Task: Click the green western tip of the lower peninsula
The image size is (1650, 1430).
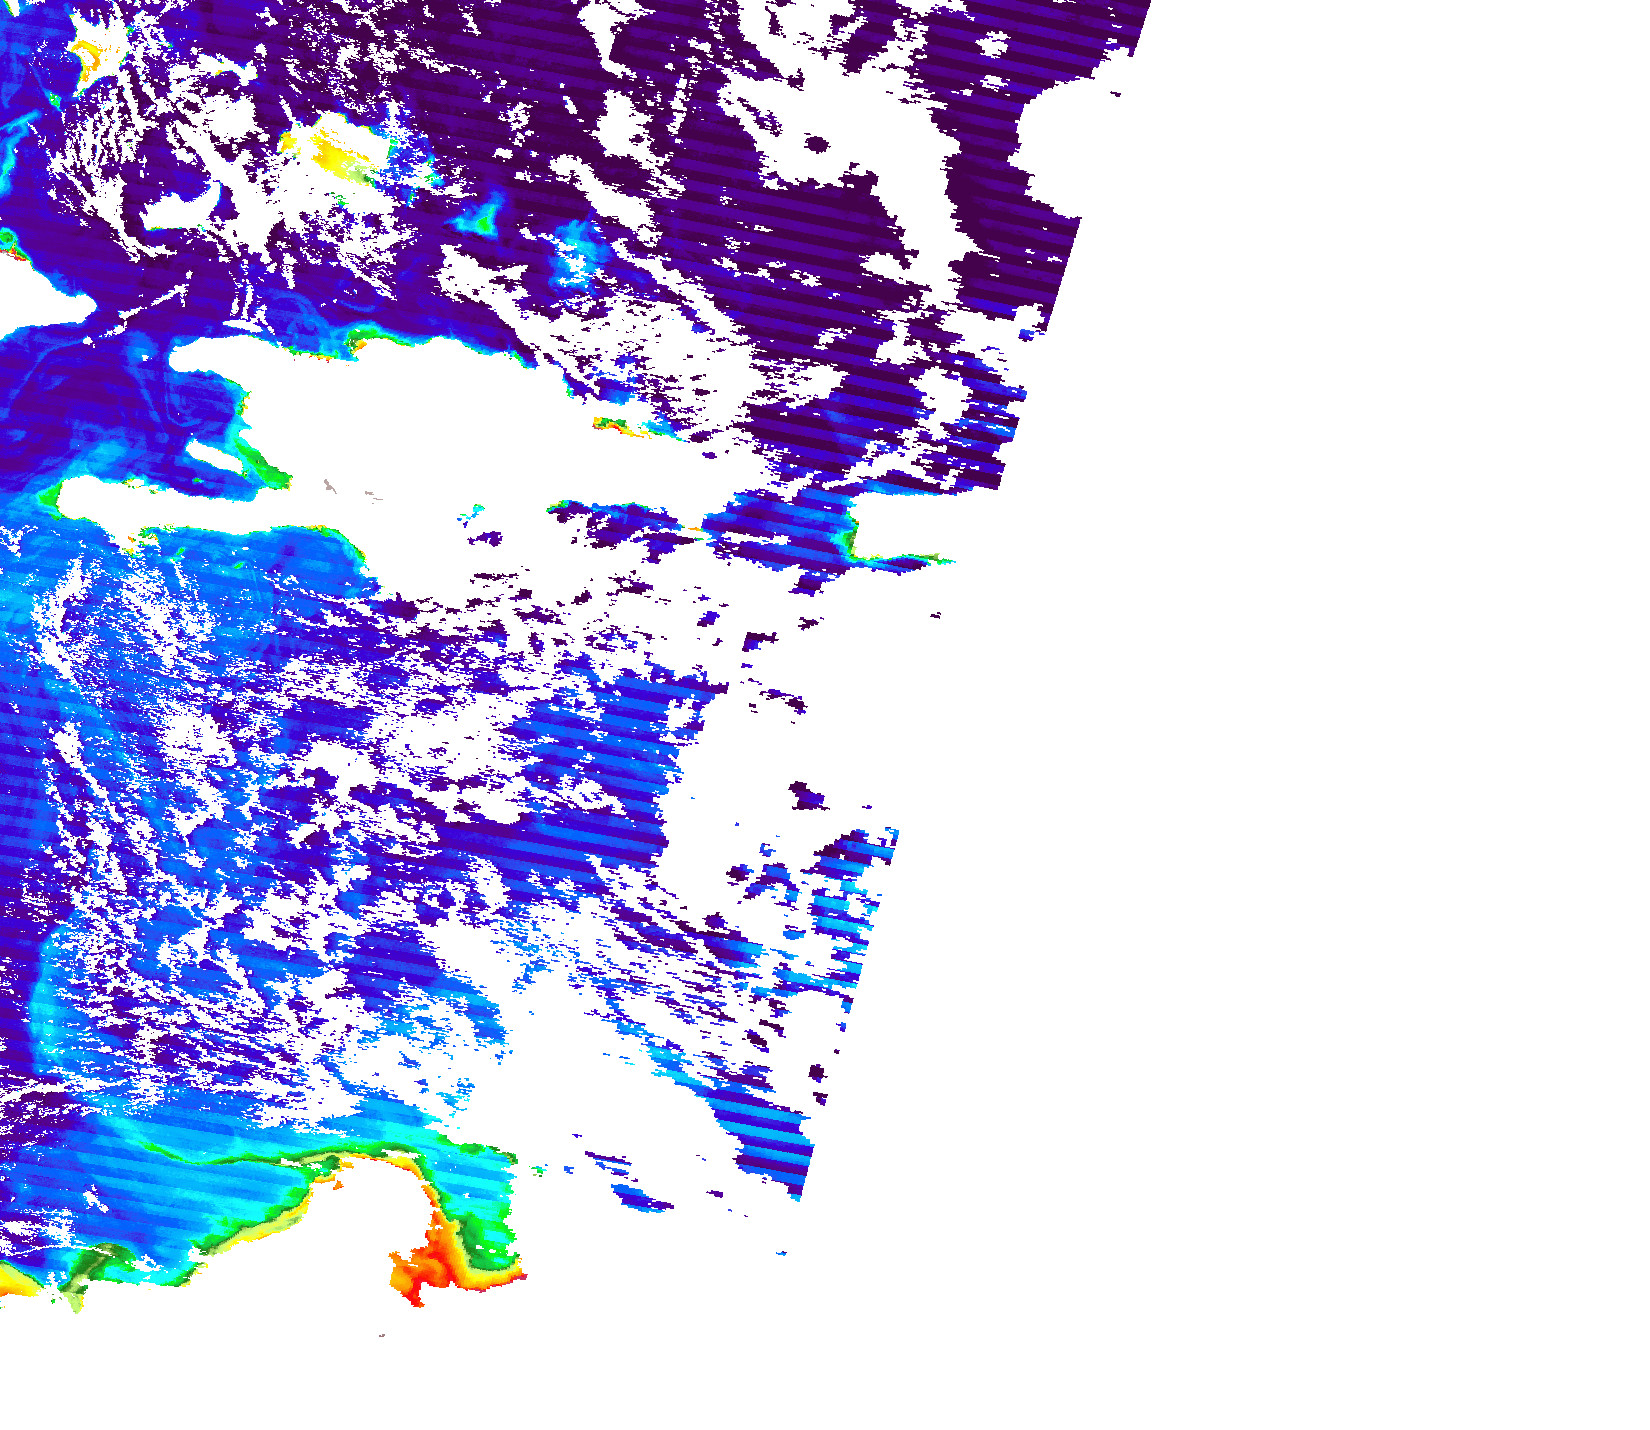Action: (x=50, y=495)
